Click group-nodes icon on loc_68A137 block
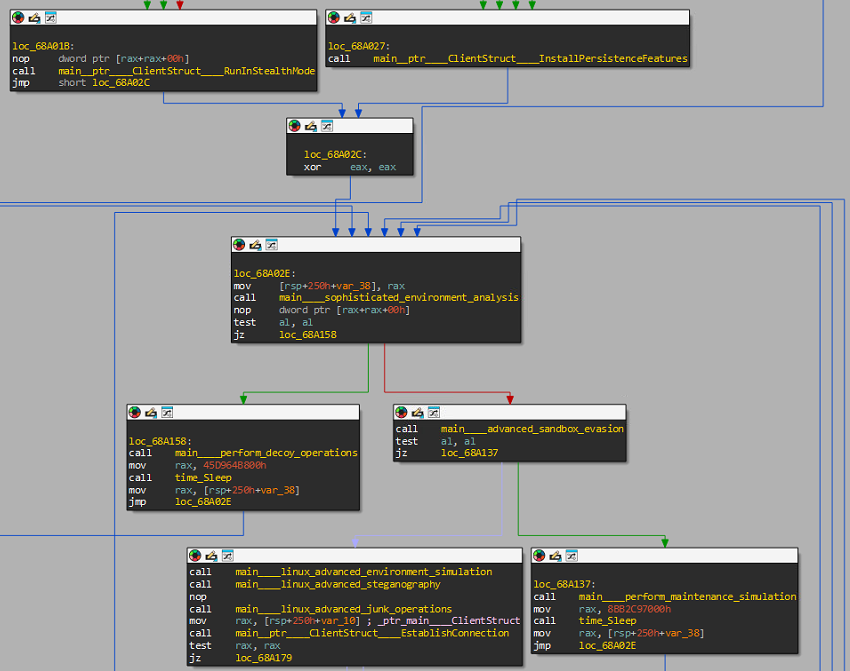 click(x=571, y=556)
